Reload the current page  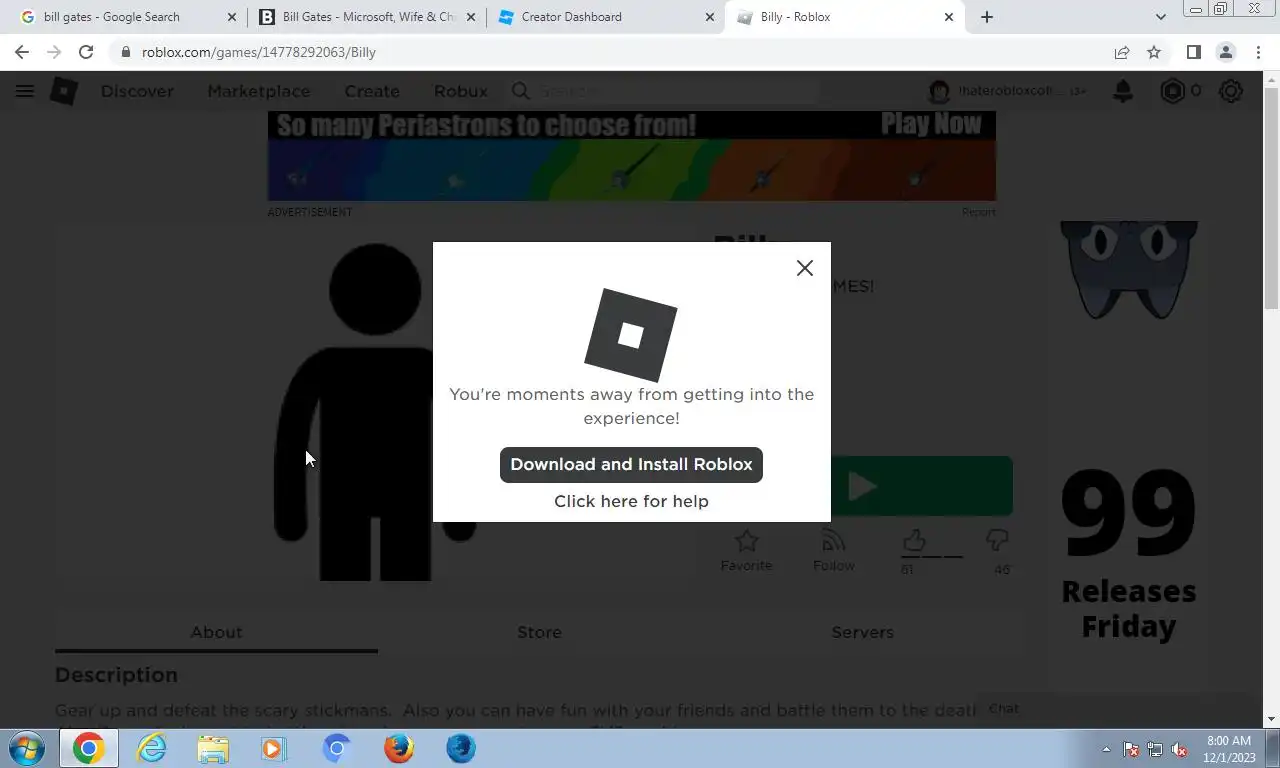point(86,52)
